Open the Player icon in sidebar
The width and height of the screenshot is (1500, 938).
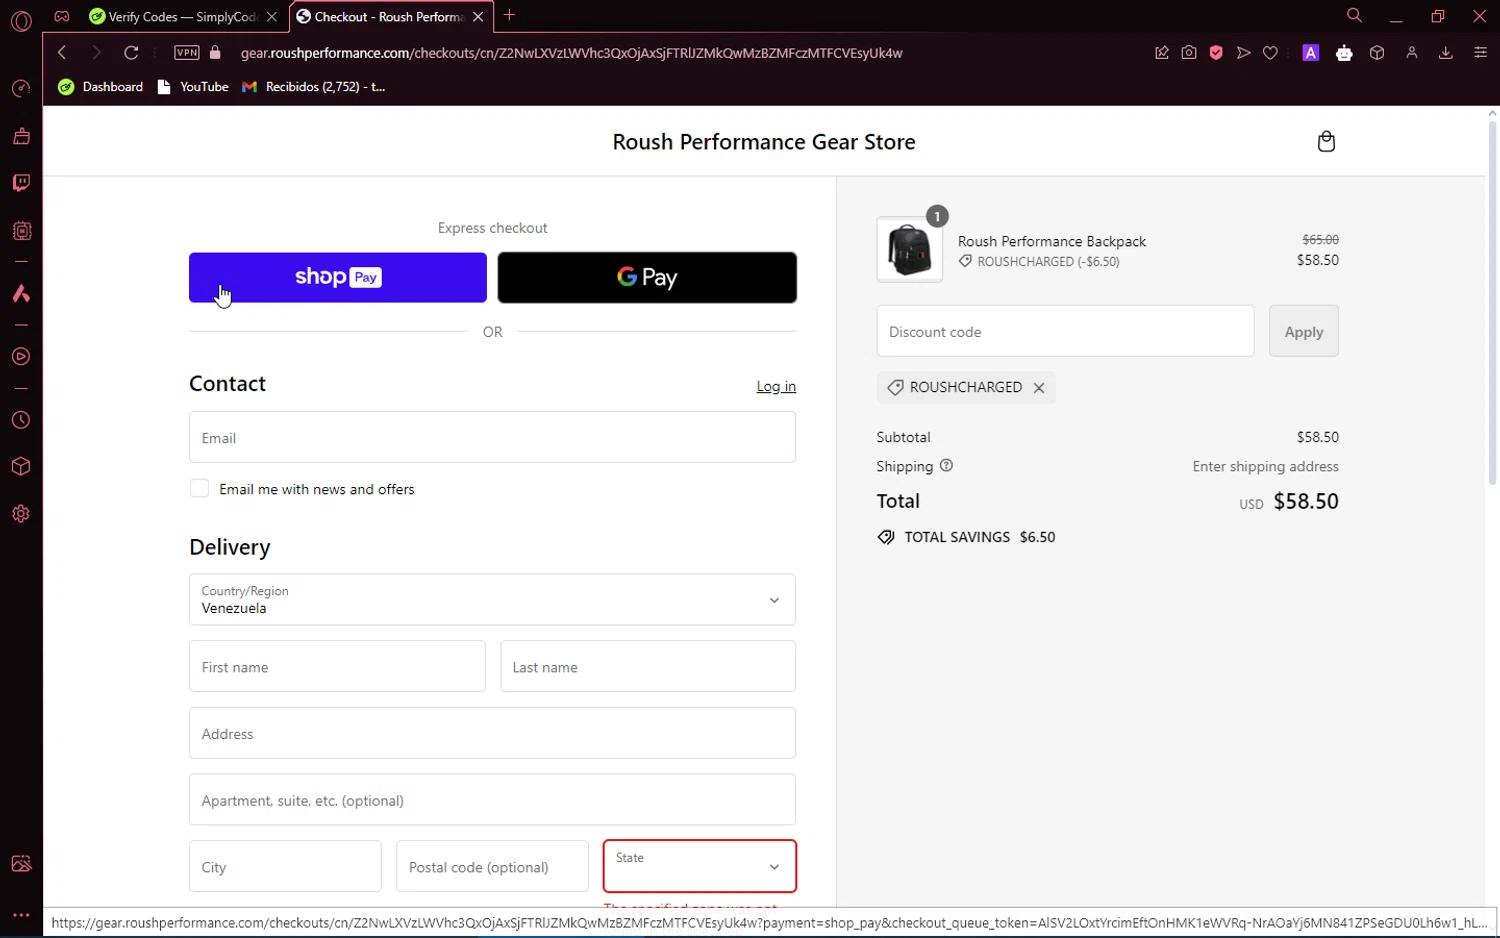click(x=21, y=357)
